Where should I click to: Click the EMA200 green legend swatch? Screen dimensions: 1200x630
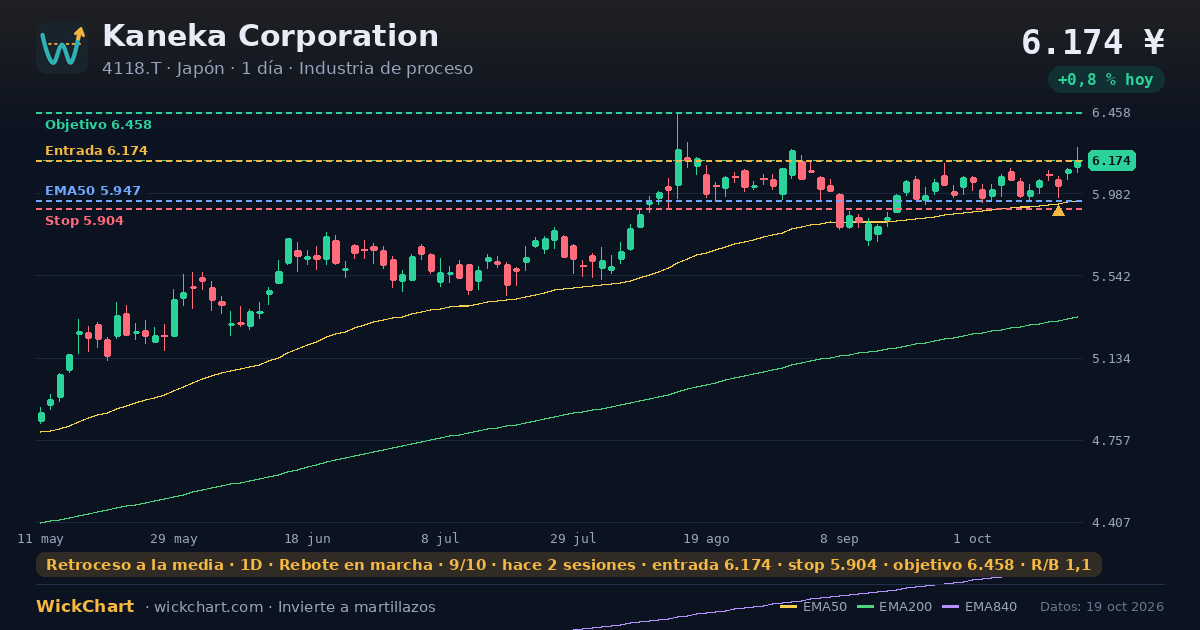864,607
